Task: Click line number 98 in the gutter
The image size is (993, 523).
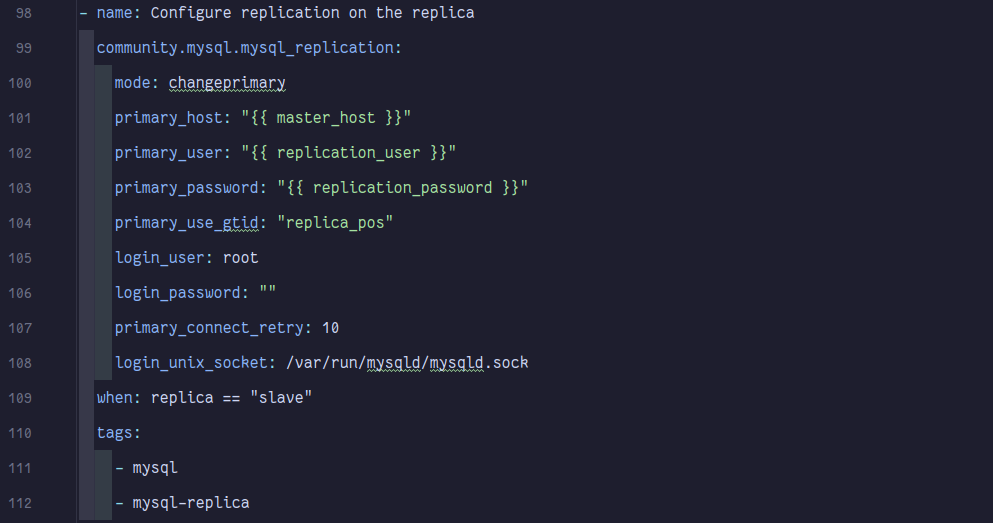Action: tap(22, 13)
